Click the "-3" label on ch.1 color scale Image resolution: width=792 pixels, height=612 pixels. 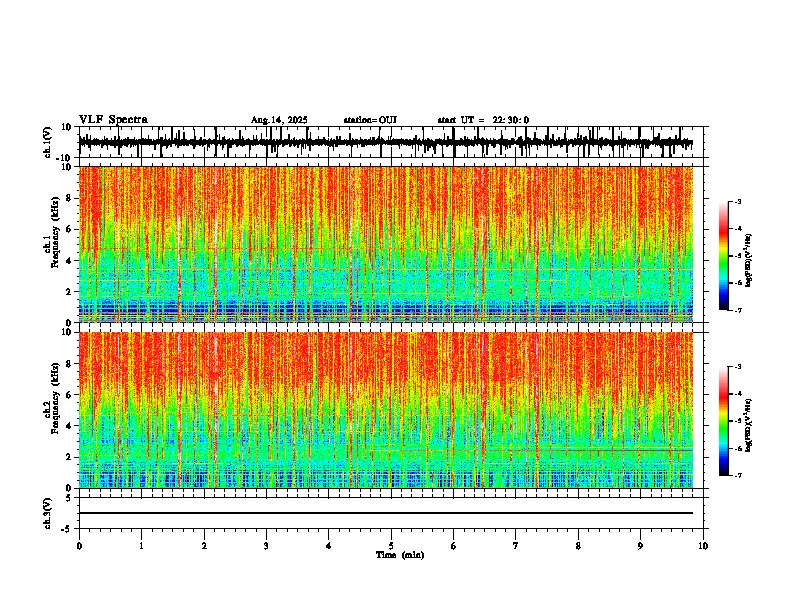(738, 201)
